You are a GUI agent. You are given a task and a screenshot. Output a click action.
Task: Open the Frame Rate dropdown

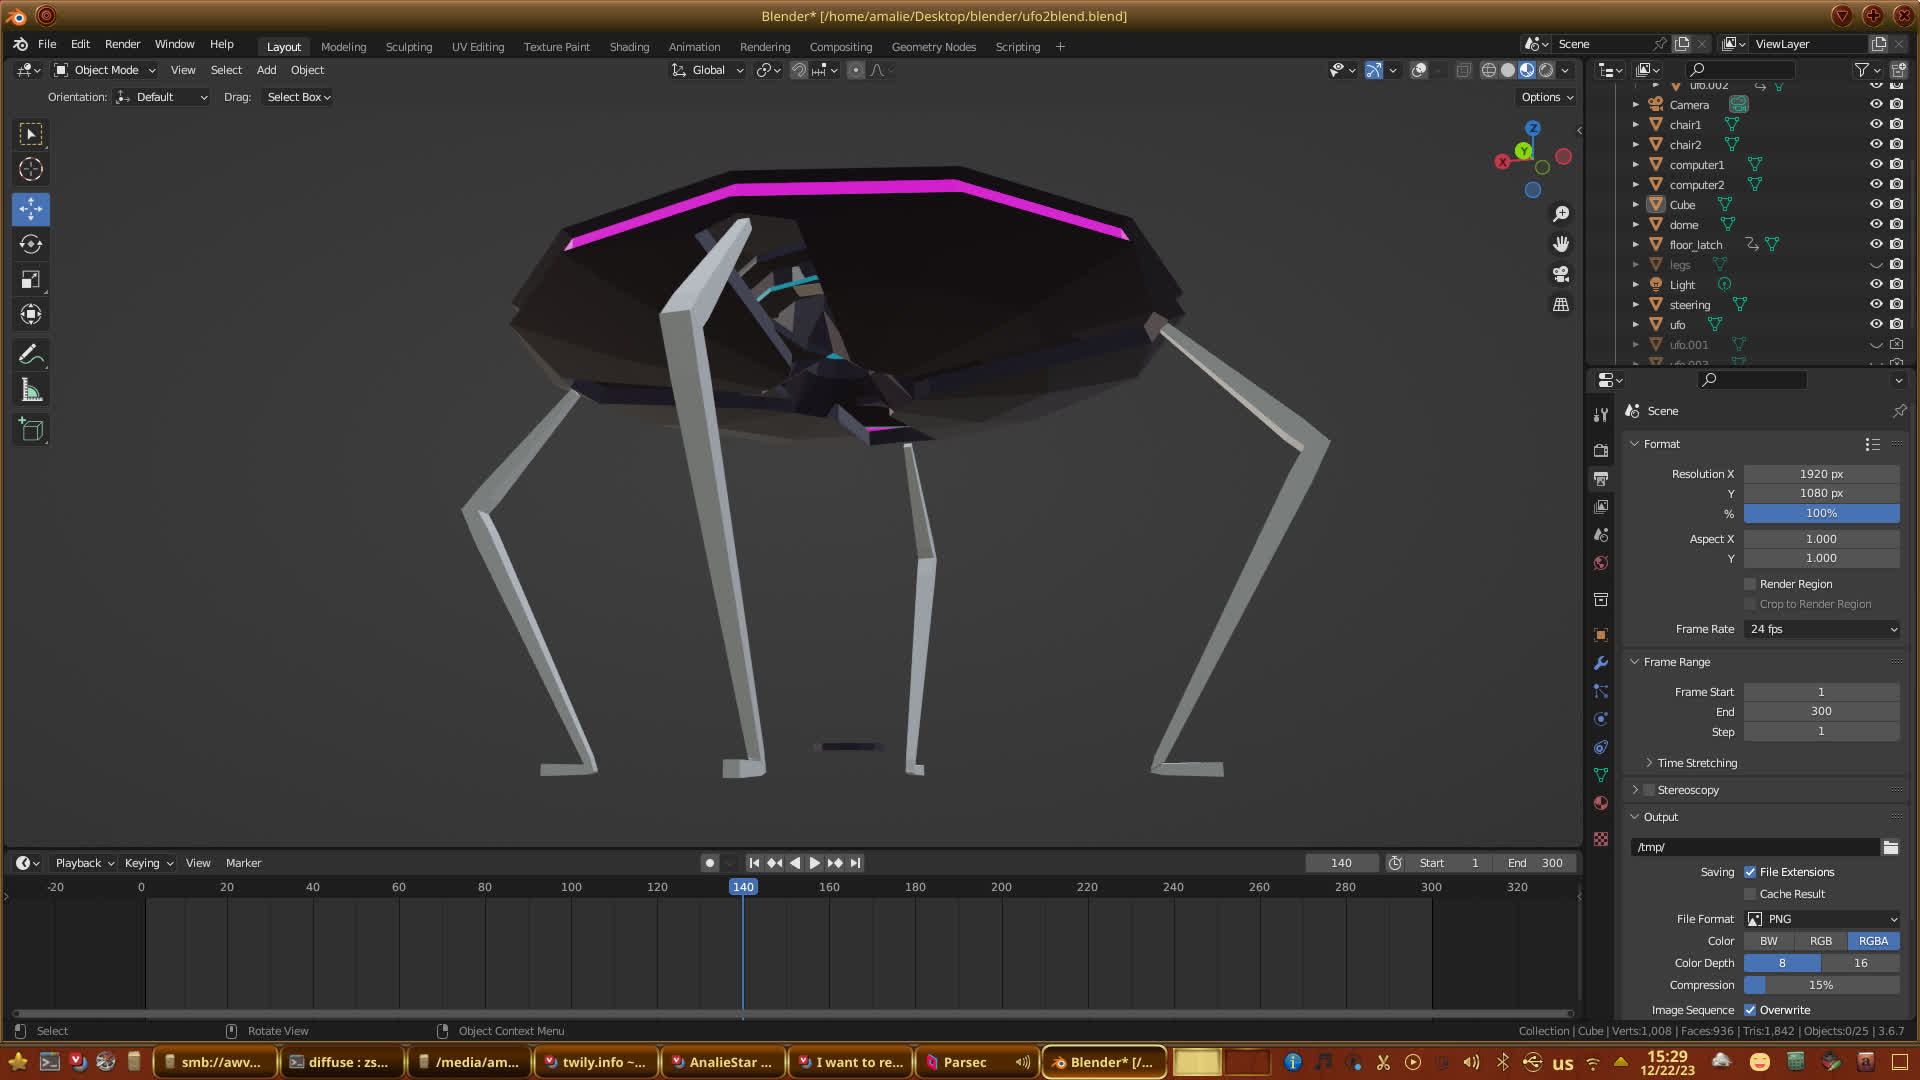(1822, 629)
